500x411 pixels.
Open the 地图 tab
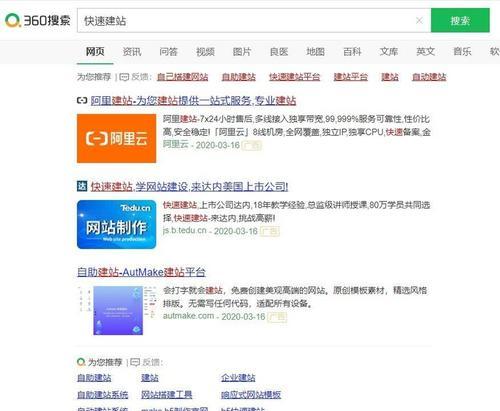pos(315,52)
